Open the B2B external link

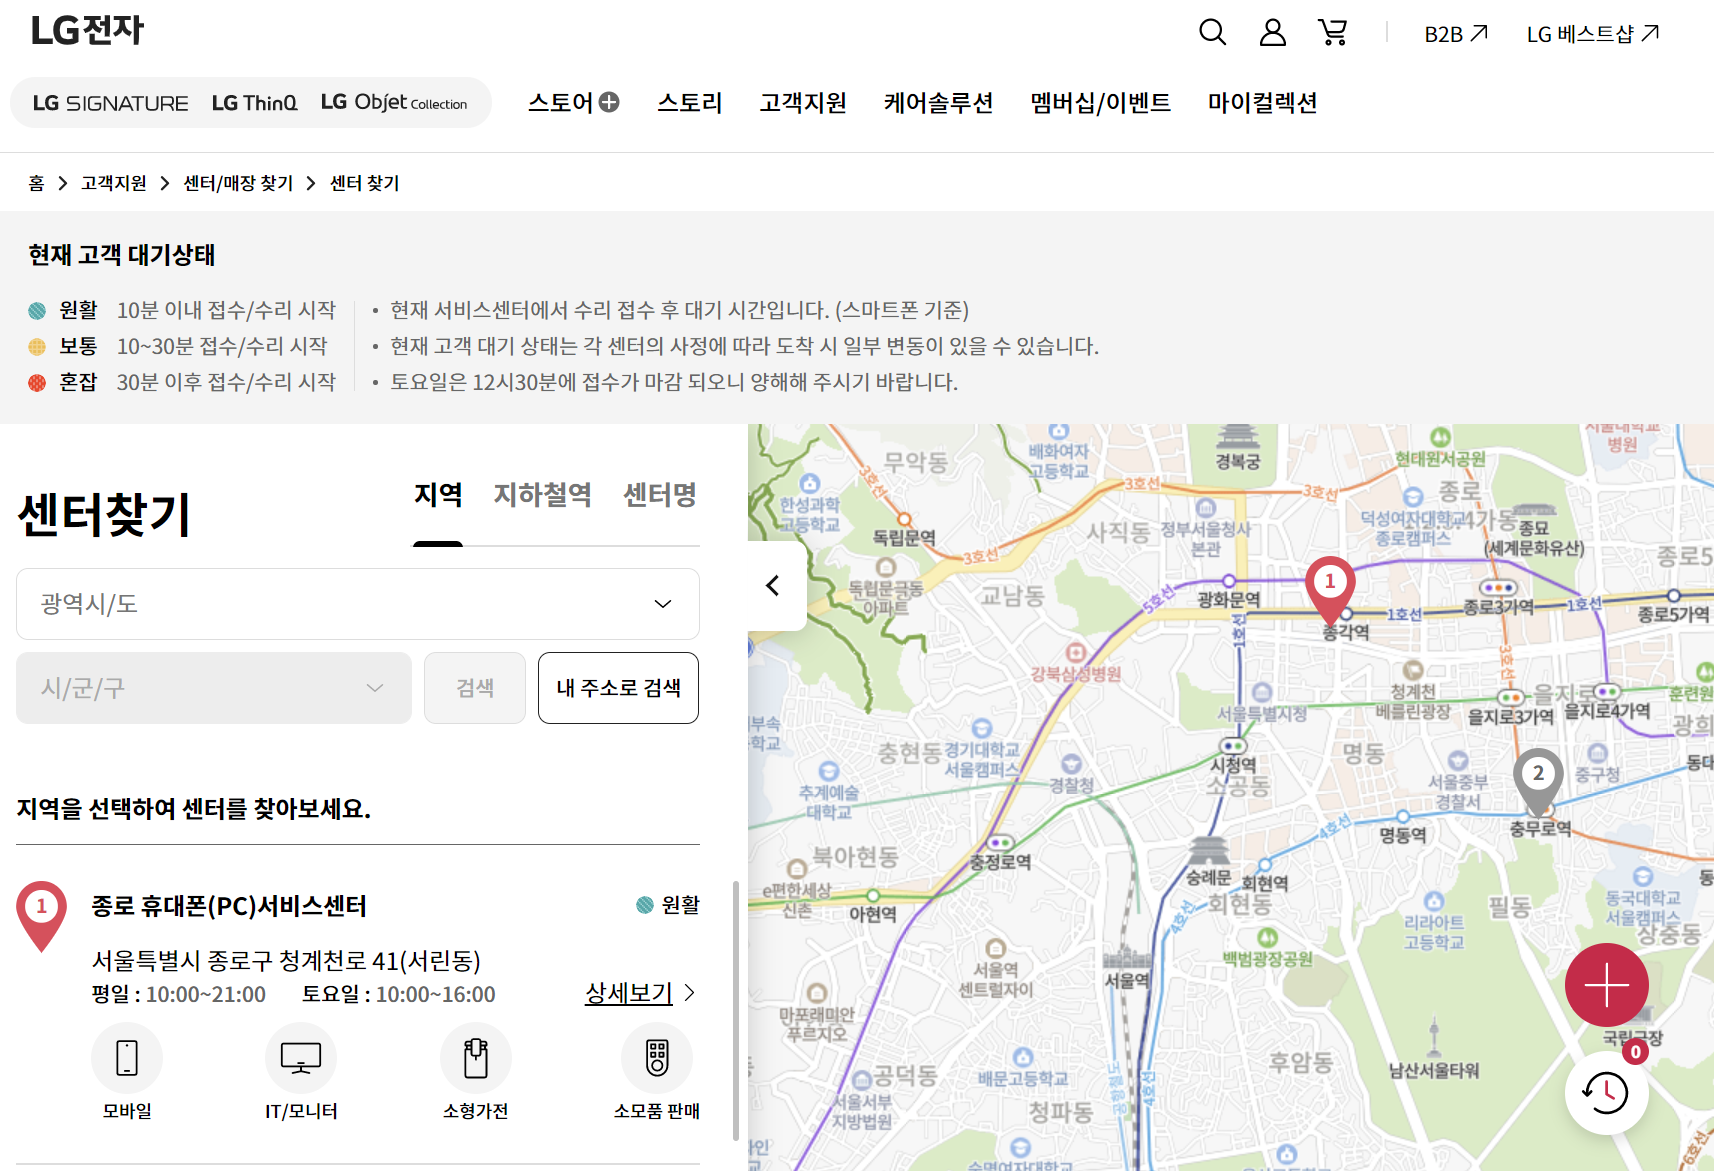click(1456, 34)
